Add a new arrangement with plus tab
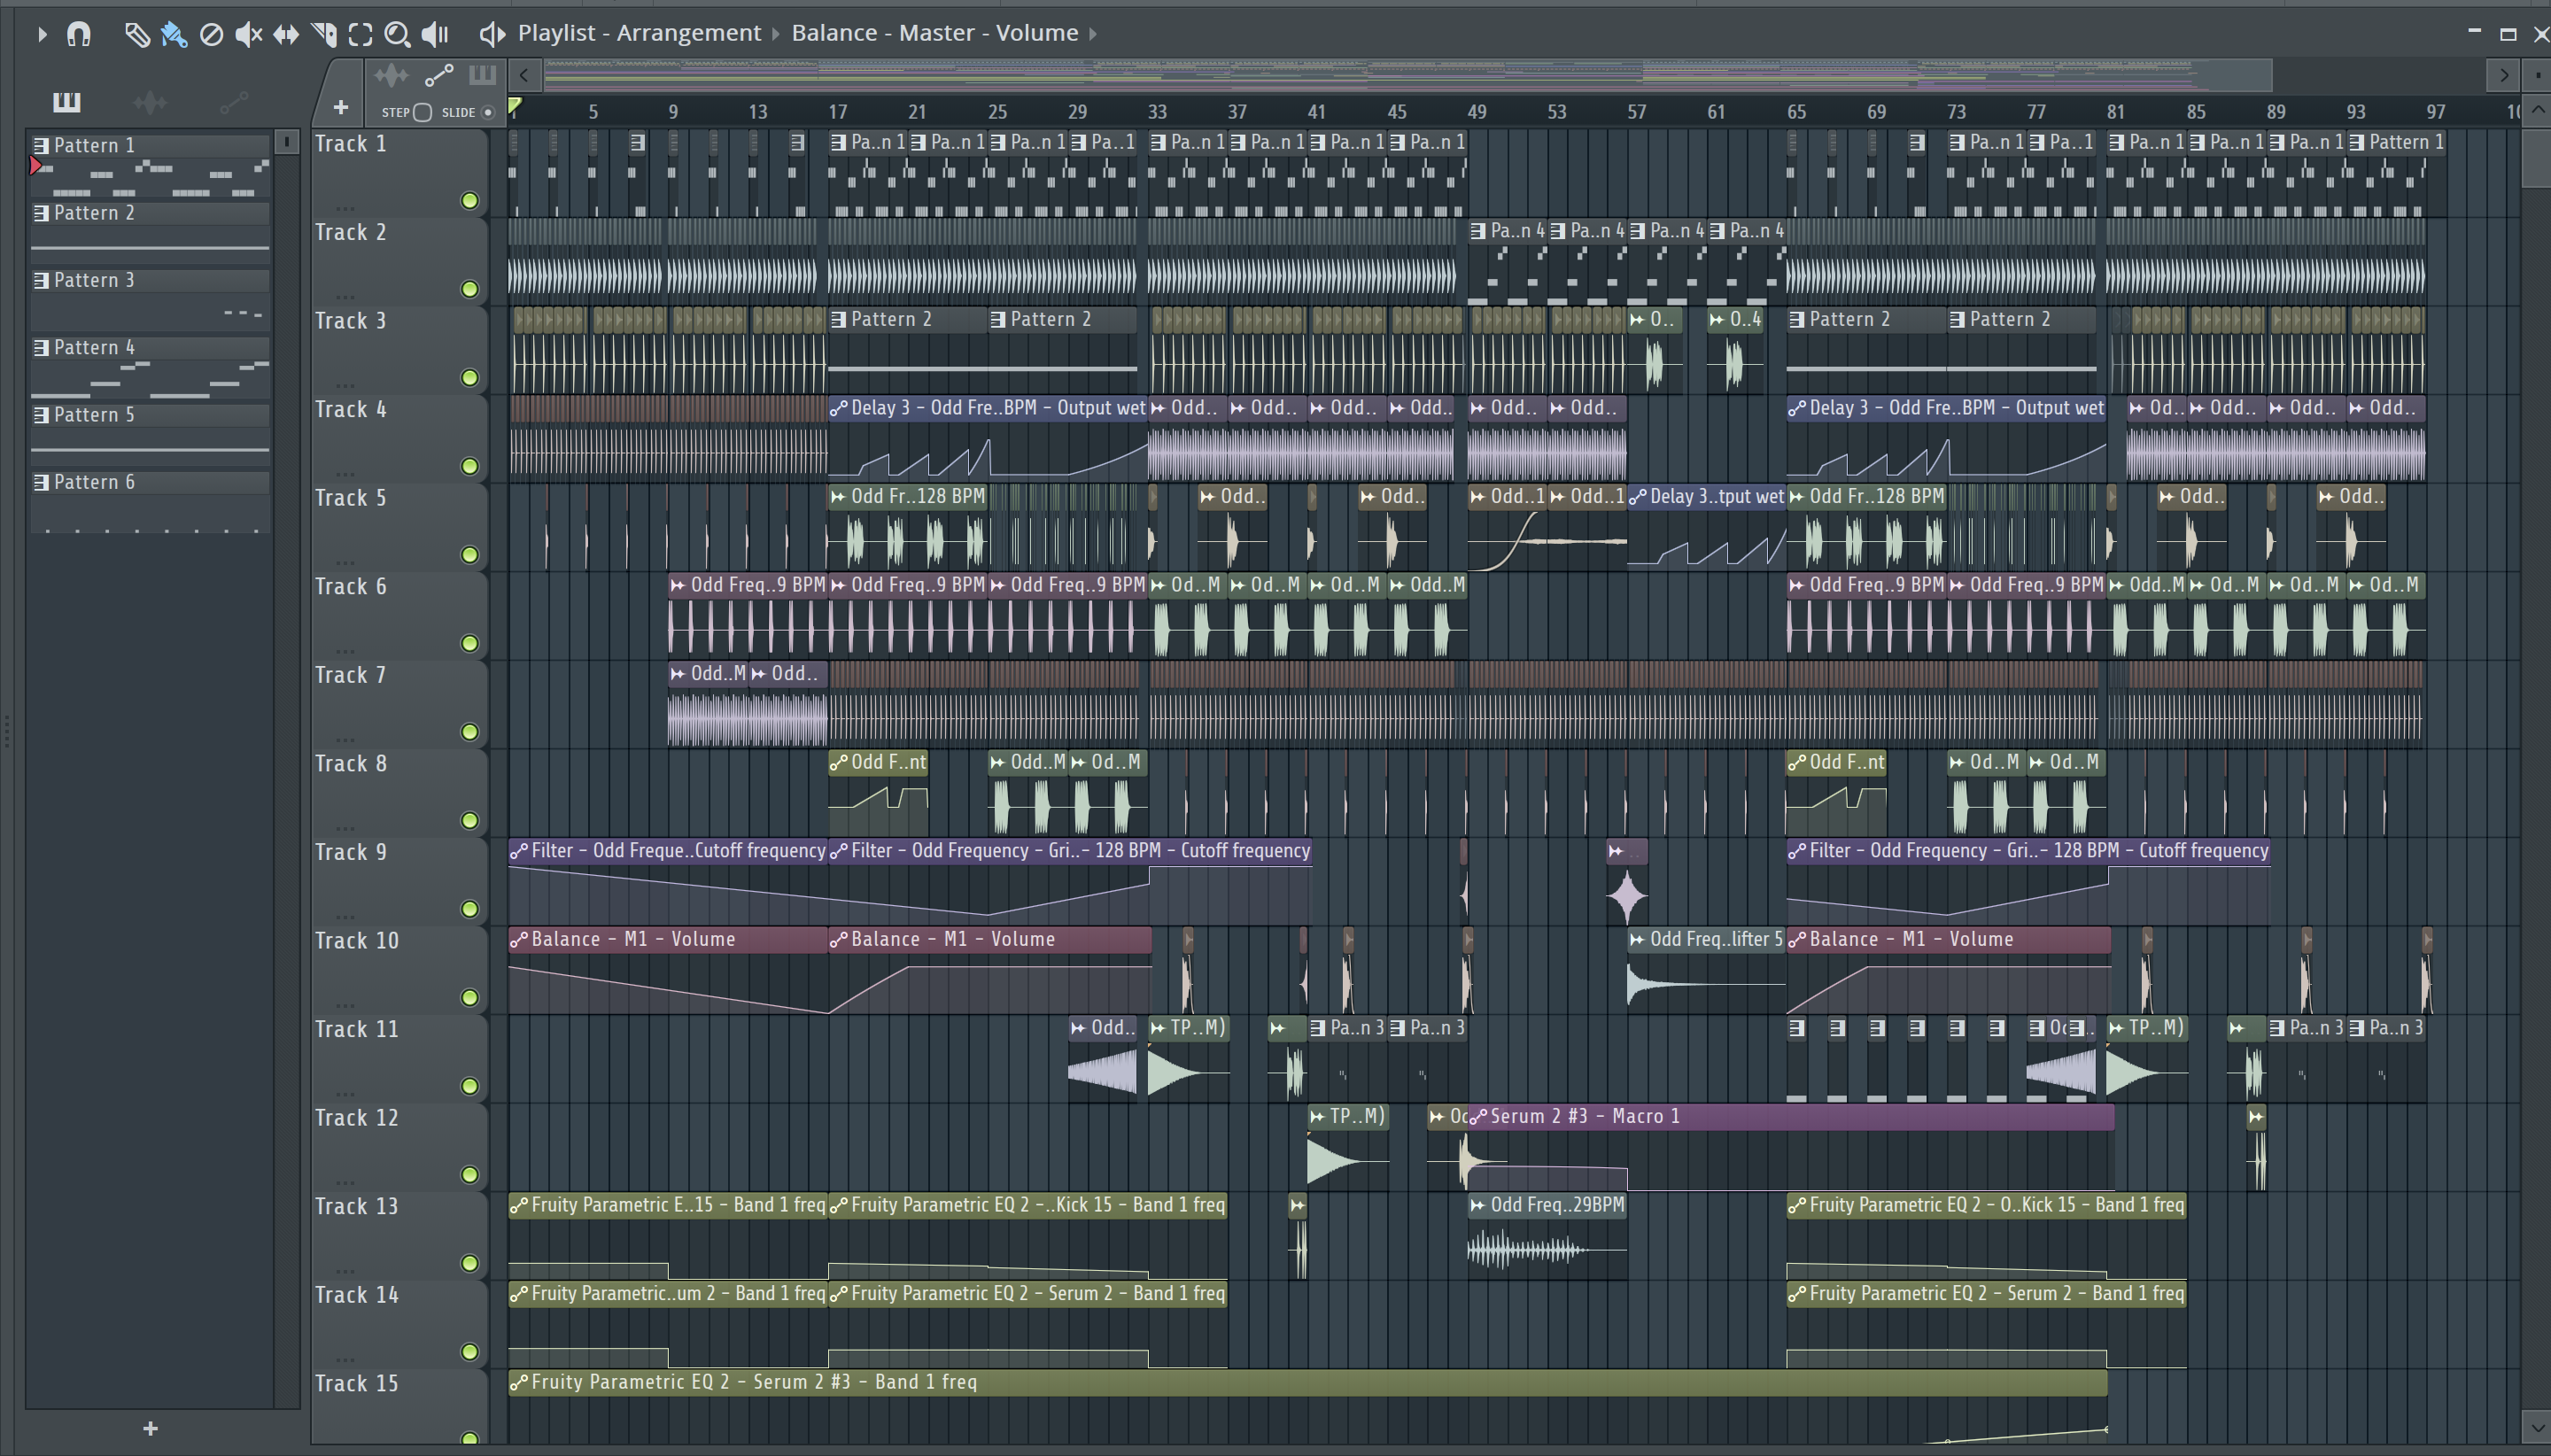The image size is (2551, 1456). point(340,107)
